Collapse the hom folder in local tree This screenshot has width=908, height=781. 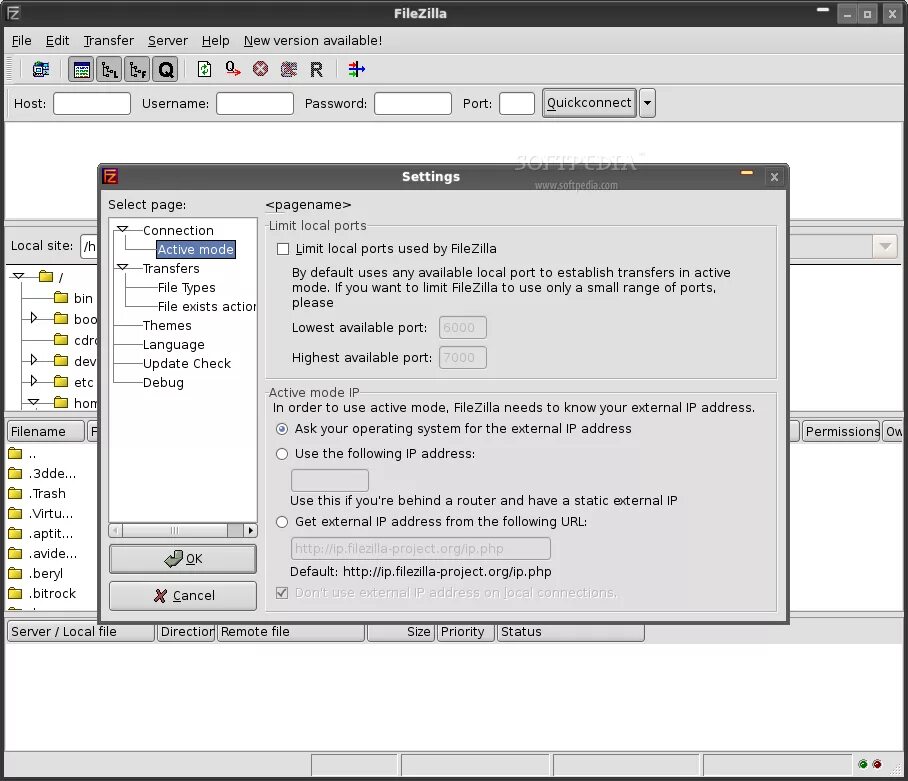34,402
